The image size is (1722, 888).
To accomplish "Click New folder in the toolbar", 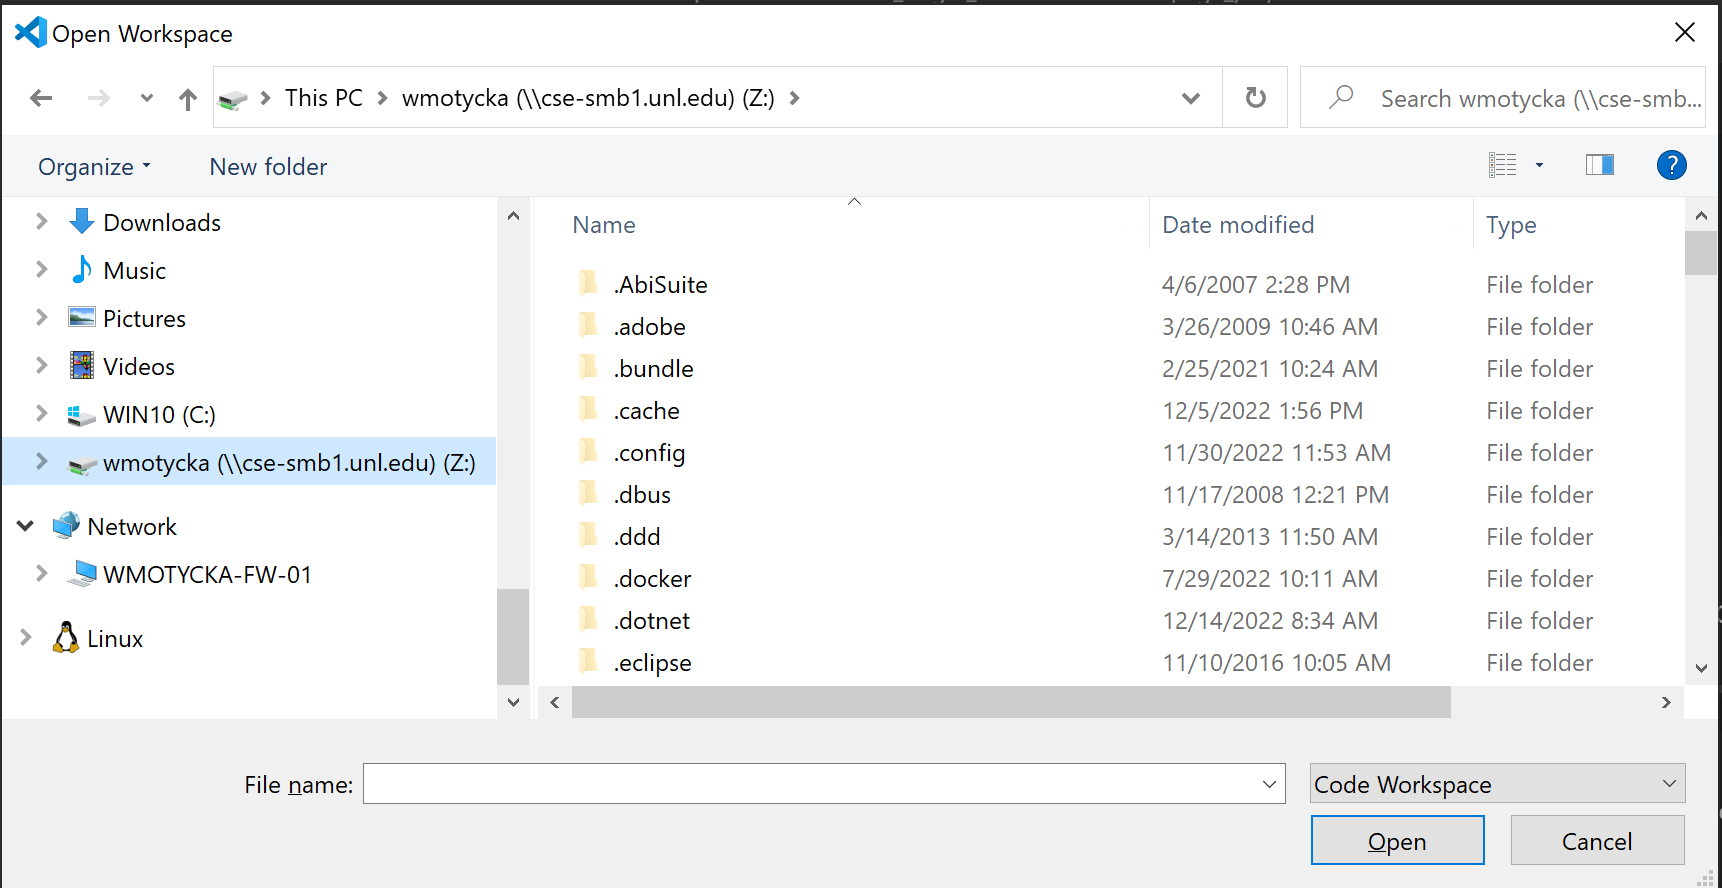I will 268,167.
